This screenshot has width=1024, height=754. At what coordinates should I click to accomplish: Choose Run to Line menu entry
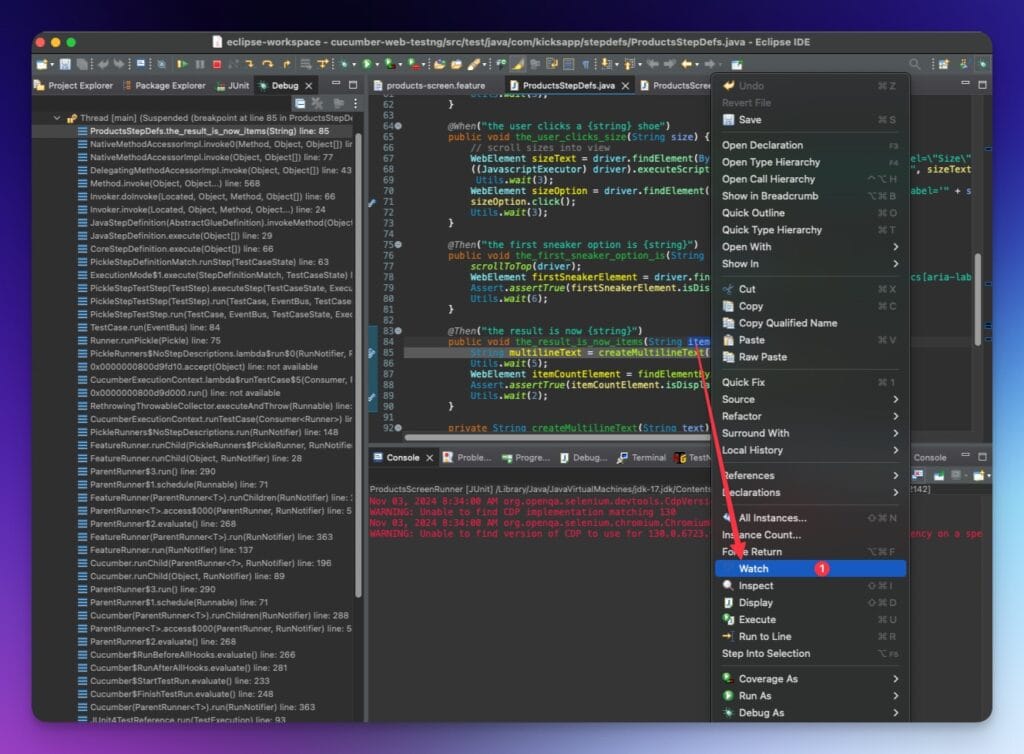pos(810,636)
